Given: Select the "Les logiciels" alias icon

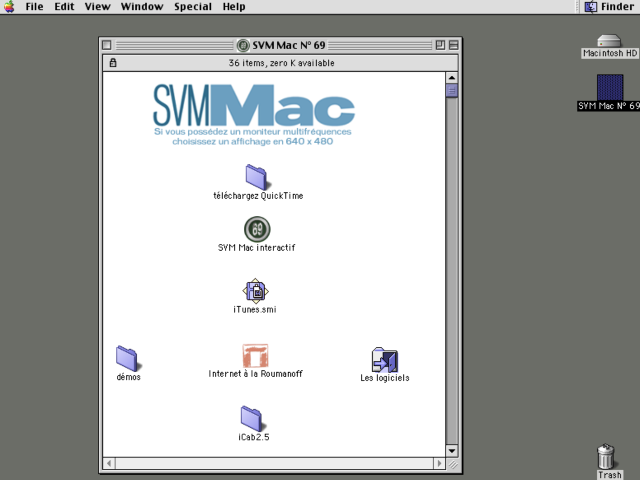Looking at the screenshot, I should [384, 360].
